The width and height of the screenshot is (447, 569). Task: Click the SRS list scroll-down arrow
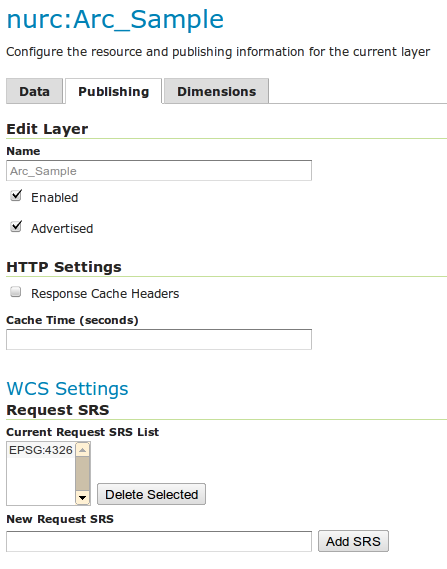tap(83, 498)
